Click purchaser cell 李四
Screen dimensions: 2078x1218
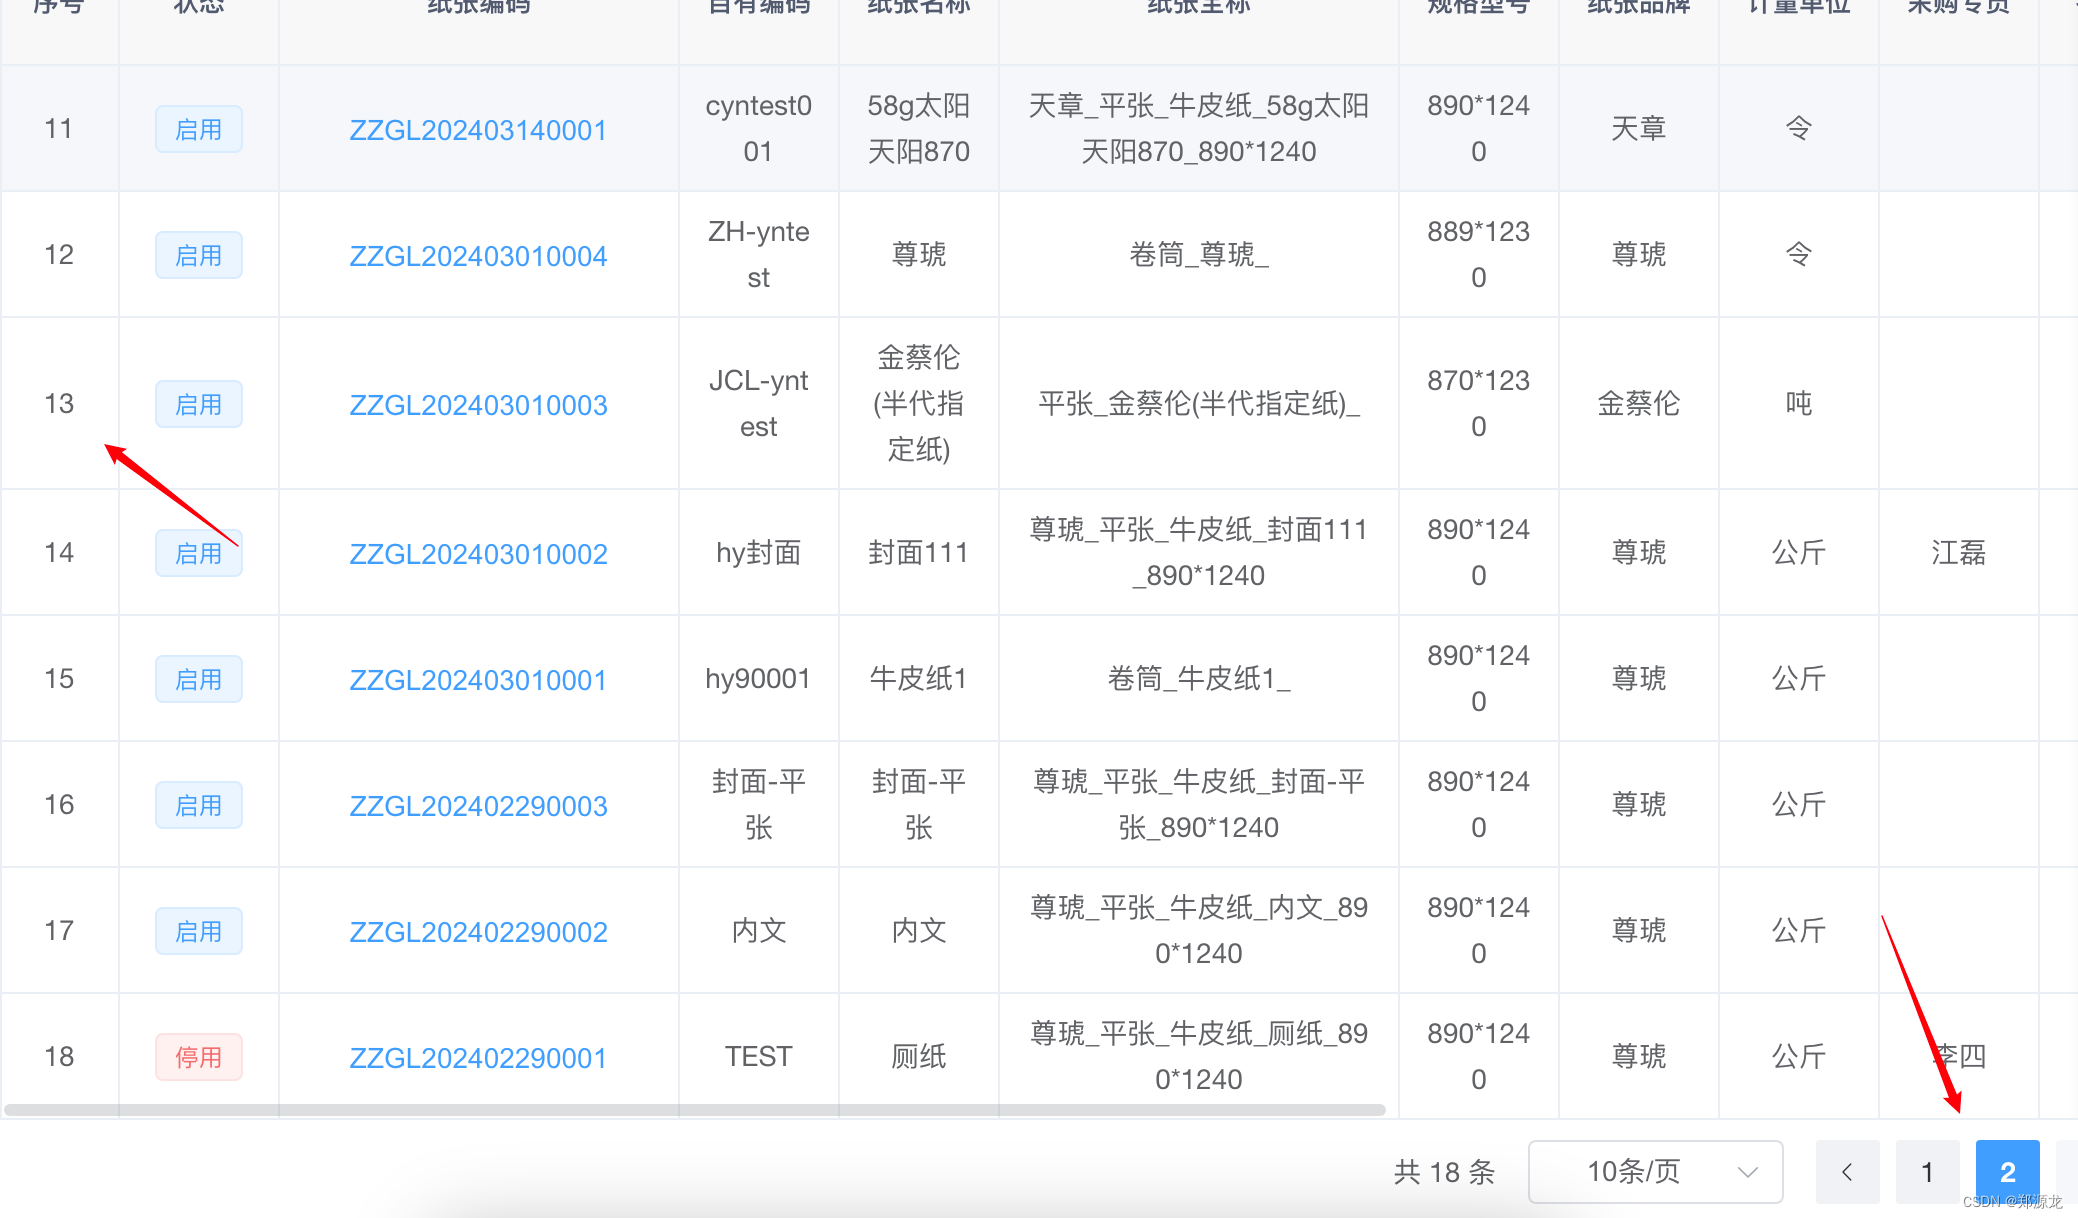pos(1959,1057)
